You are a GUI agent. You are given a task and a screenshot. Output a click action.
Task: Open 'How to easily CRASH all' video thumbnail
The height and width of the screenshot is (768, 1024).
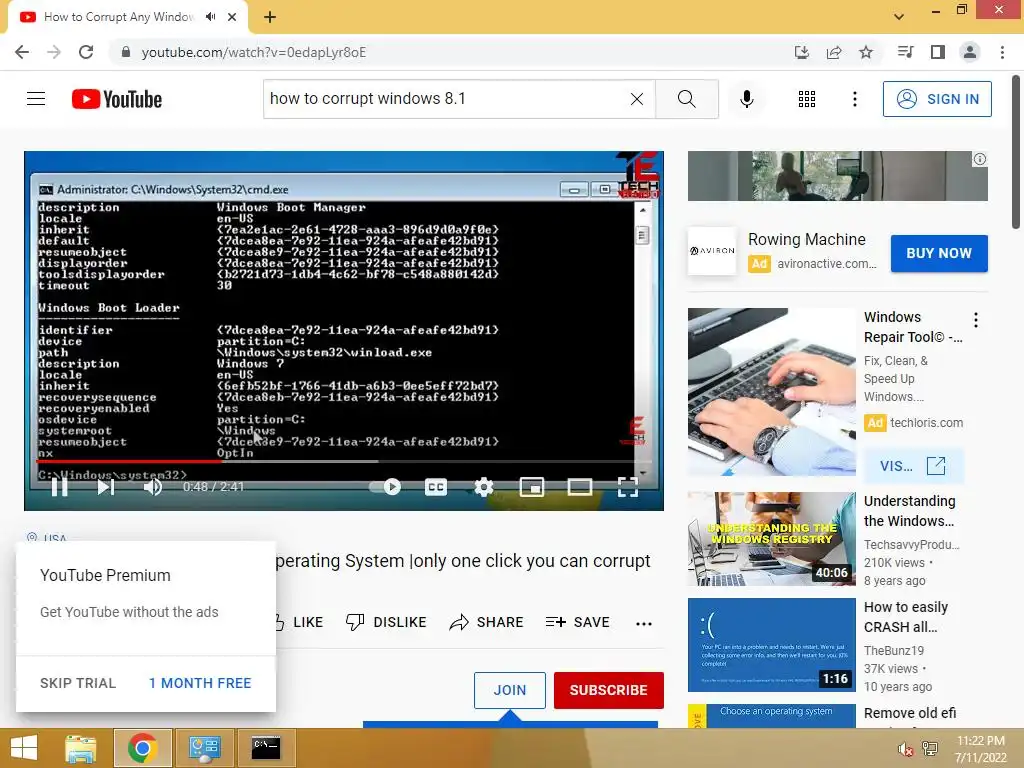[x=772, y=645]
